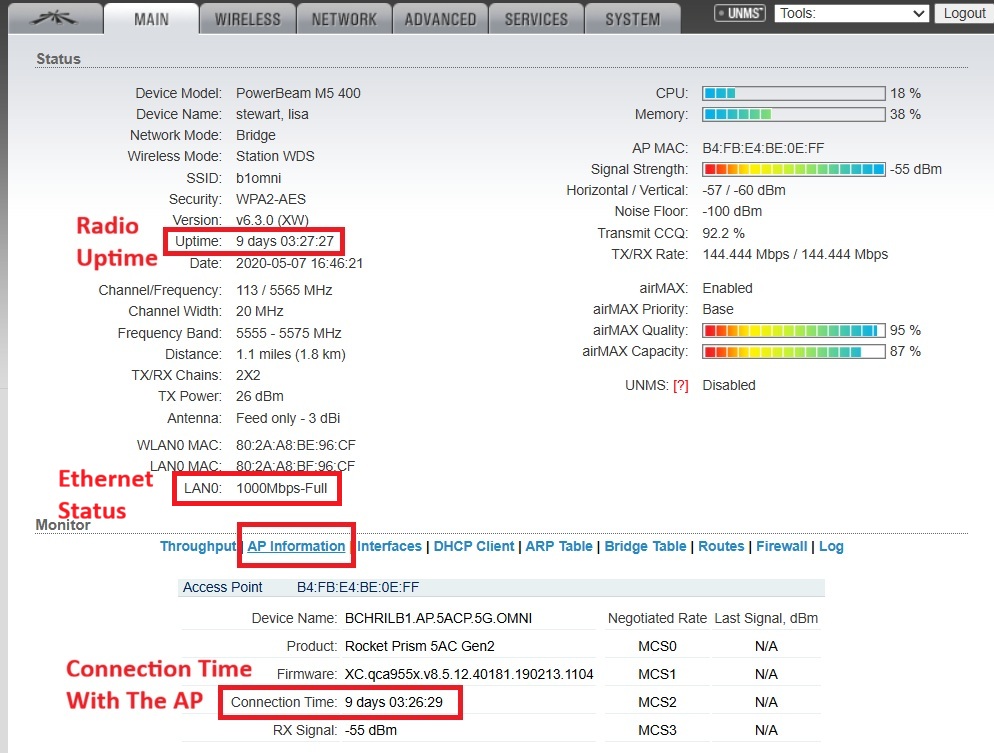The width and height of the screenshot is (994, 753).
Task: Switch to the SYSTEM tab
Action: (x=632, y=19)
